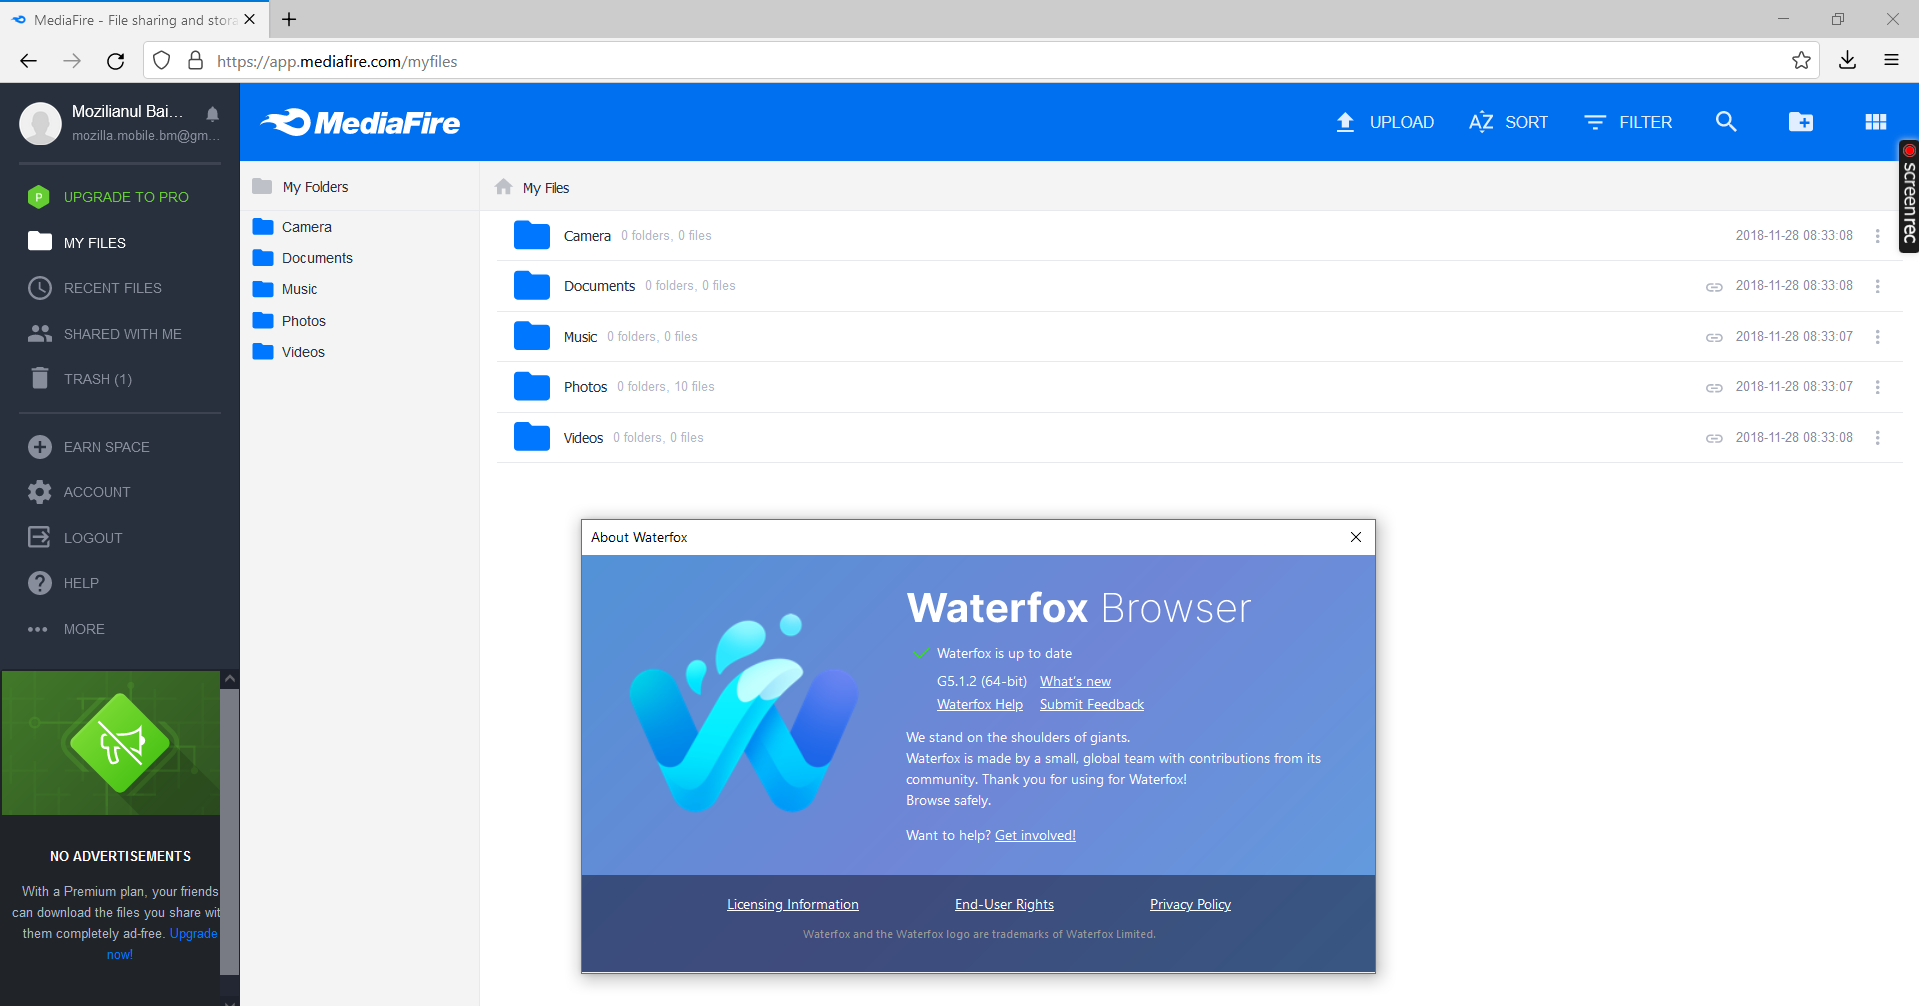Click the notification bell icon
Screen dimensions: 1919x1006
pyautogui.click(x=211, y=113)
